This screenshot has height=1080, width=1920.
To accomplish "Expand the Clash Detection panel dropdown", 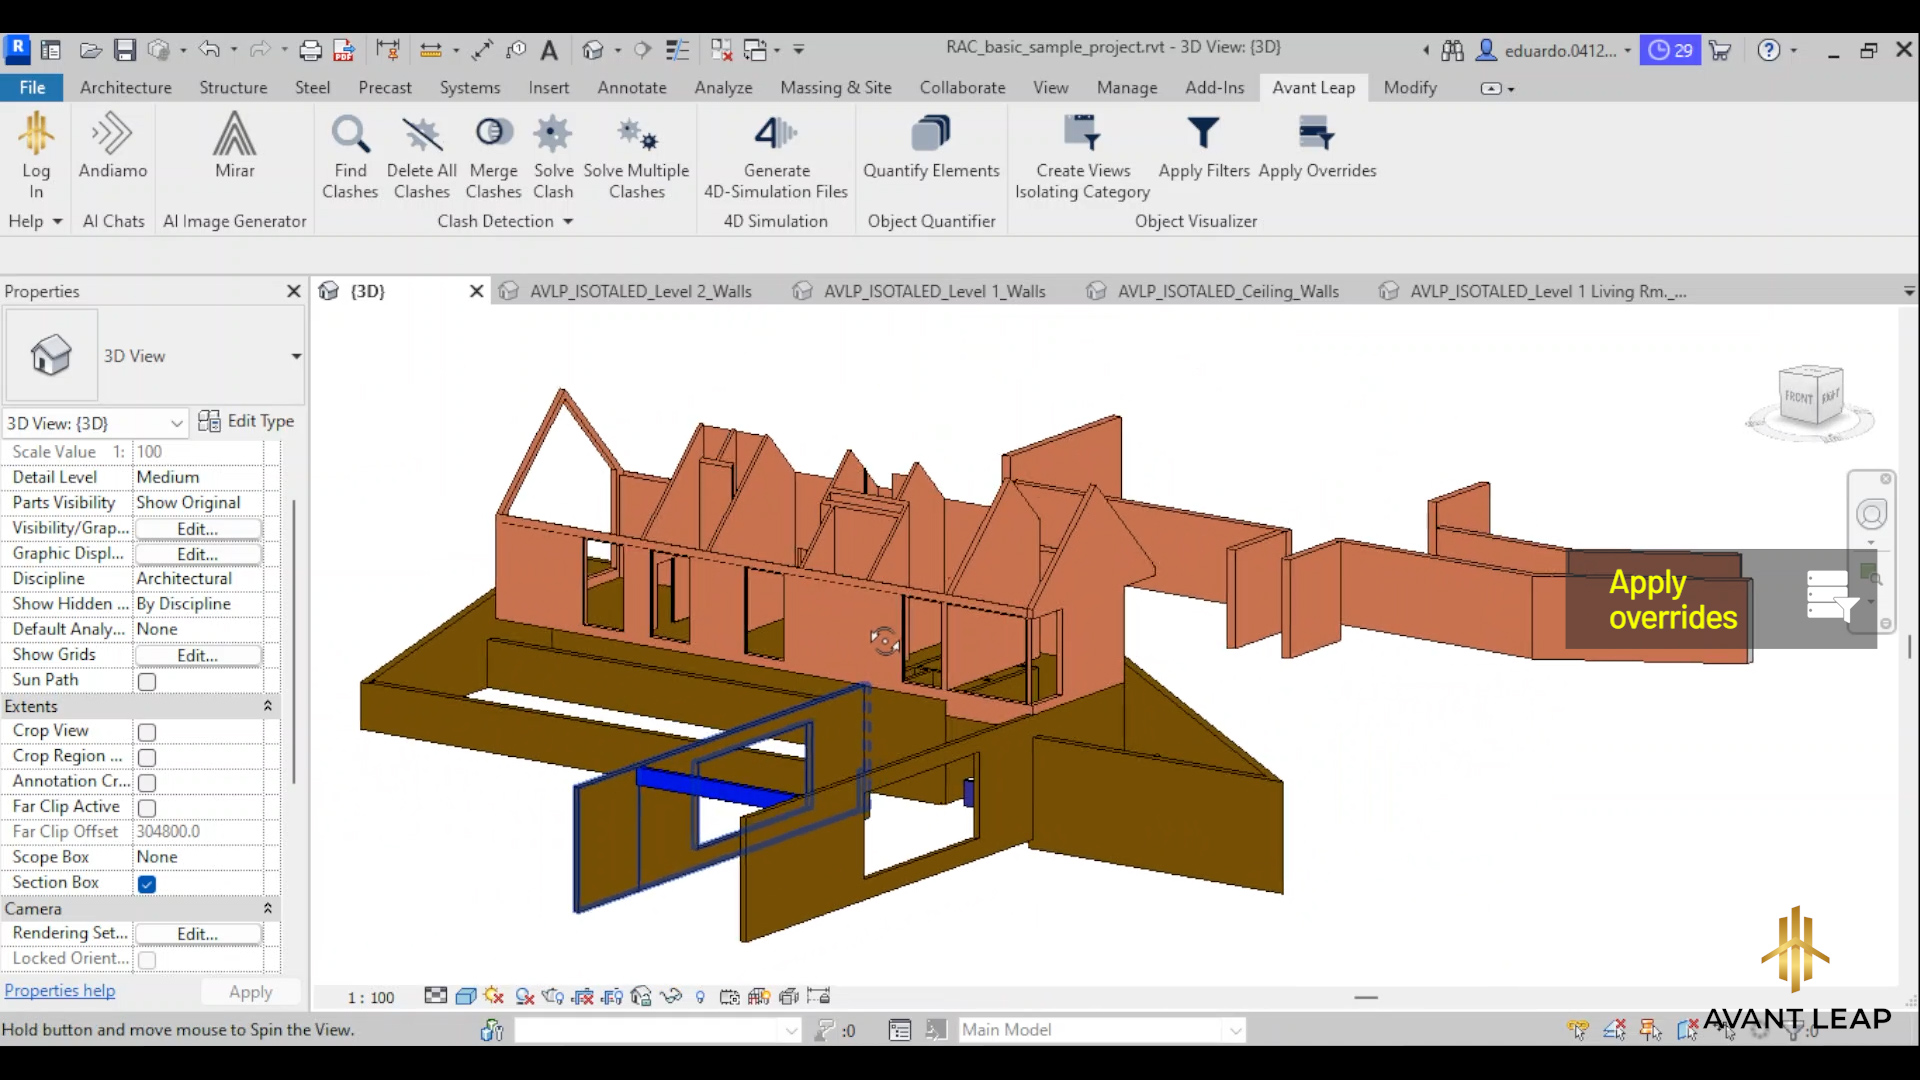I will pyautogui.click(x=568, y=221).
